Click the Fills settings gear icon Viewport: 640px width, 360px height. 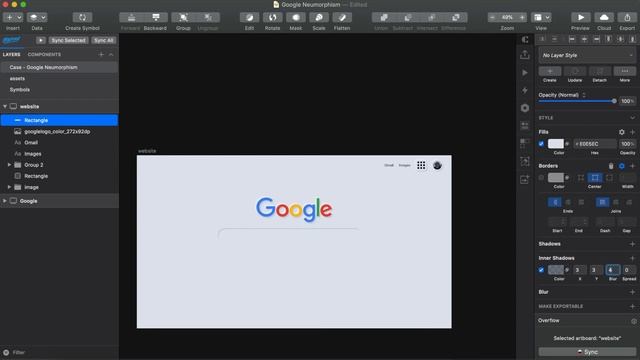622,132
